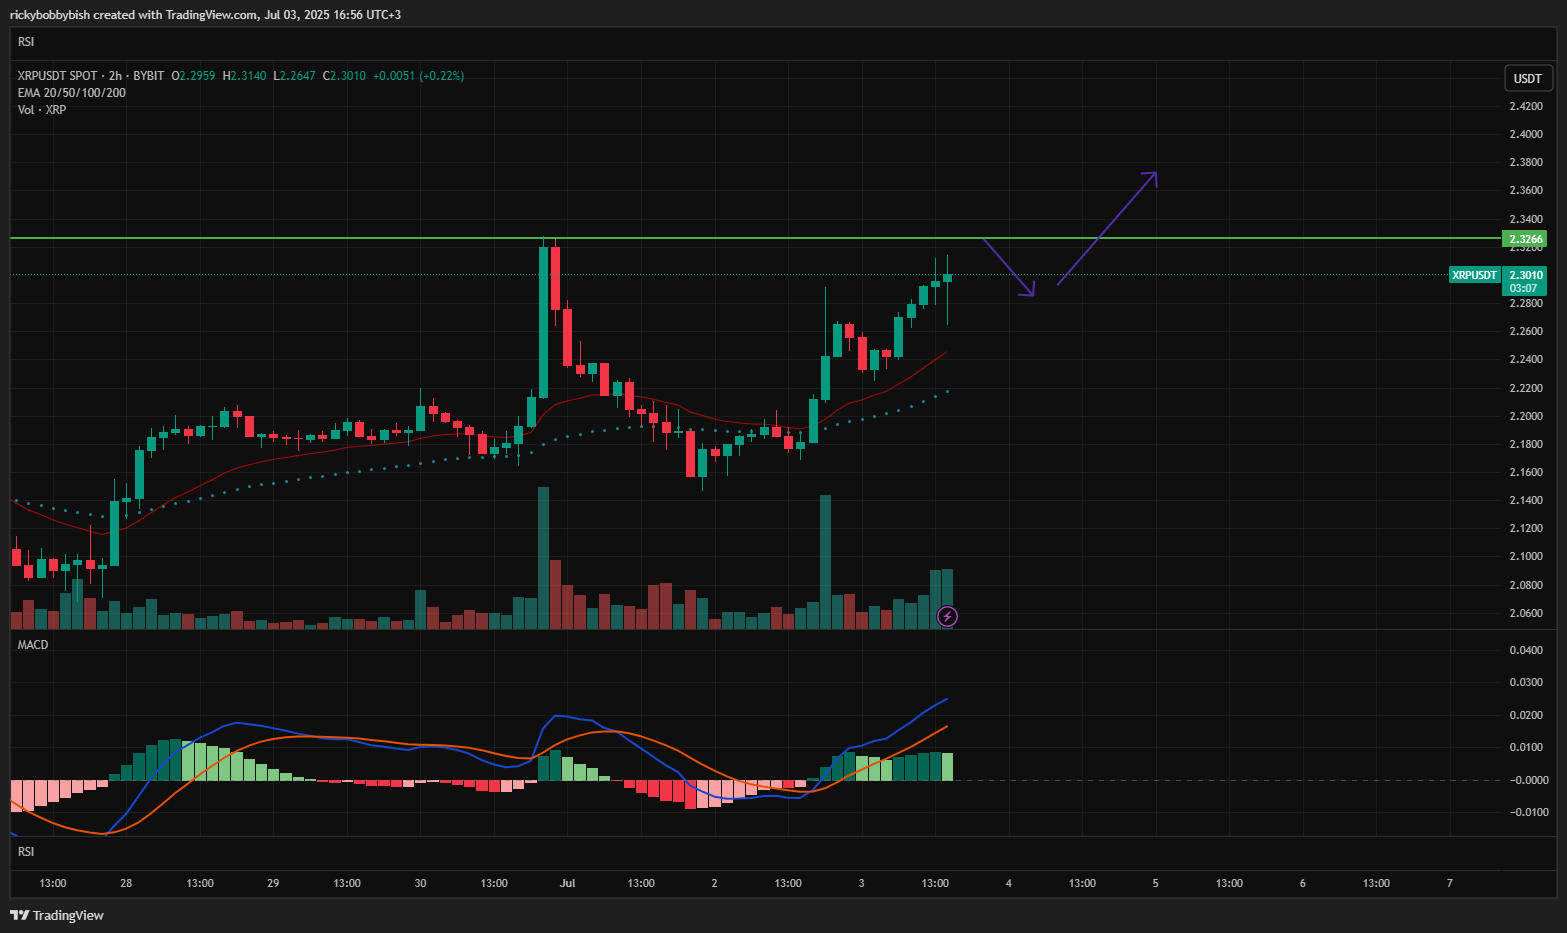Click the Jul month label on time axis
The height and width of the screenshot is (933, 1567).
[567, 883]
